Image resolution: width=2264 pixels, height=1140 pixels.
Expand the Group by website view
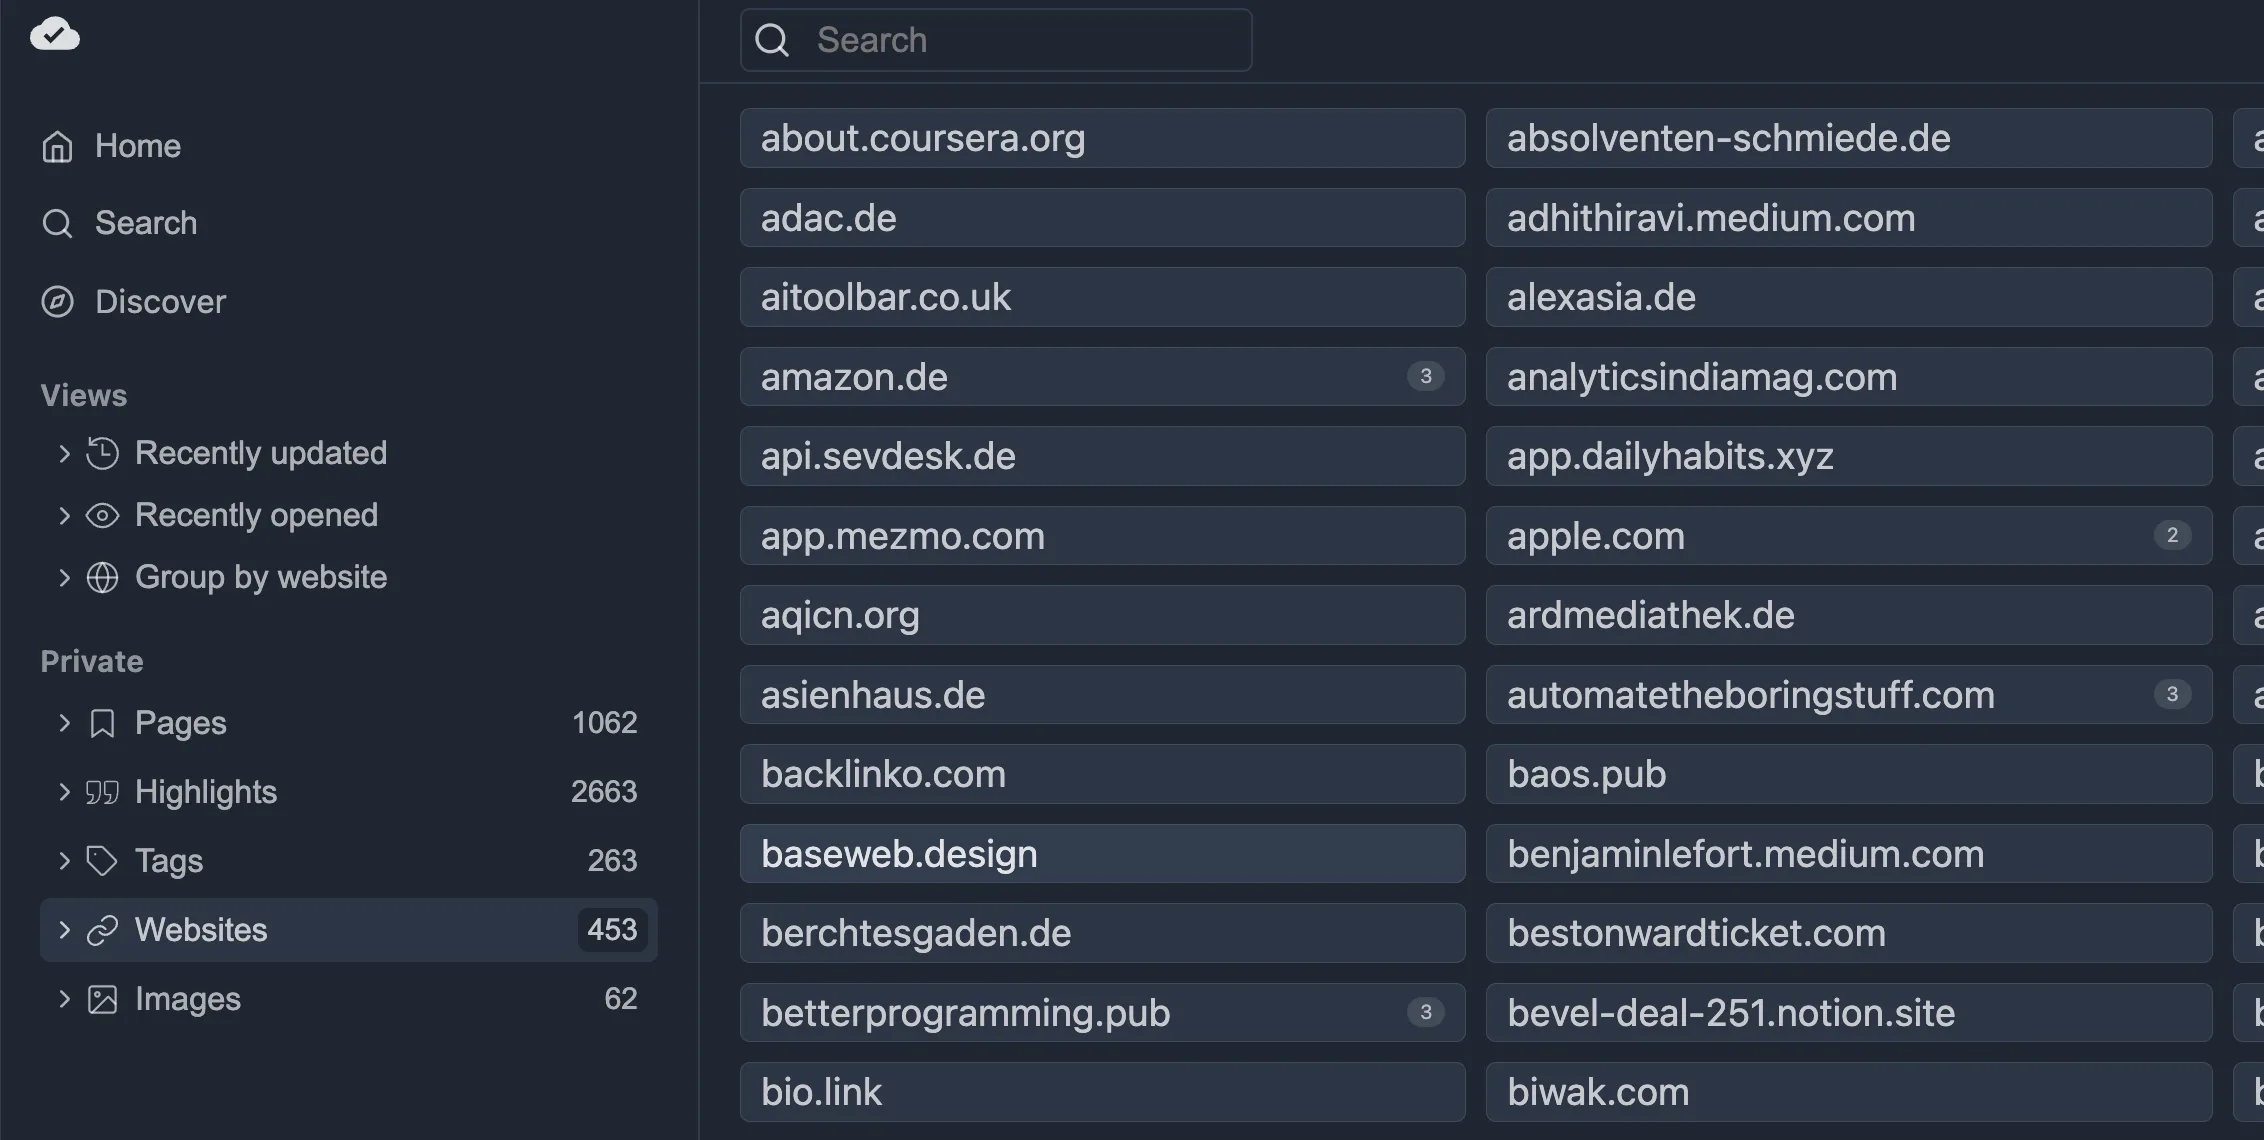[x=64, y=577]
